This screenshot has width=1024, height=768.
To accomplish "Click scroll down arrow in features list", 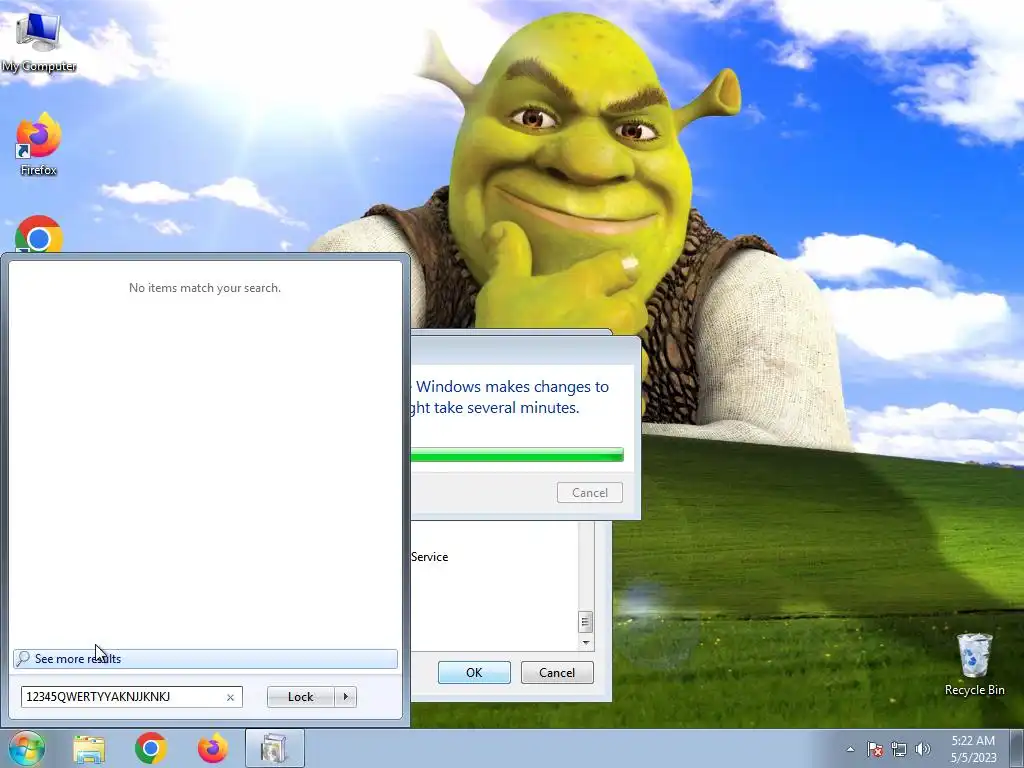I will click(585, 643).
